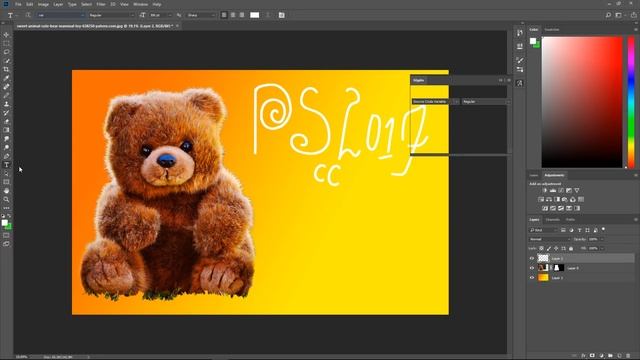Open layer blend mode Normal dropdown
Viewport: 640px width, 360px height.
549,239
